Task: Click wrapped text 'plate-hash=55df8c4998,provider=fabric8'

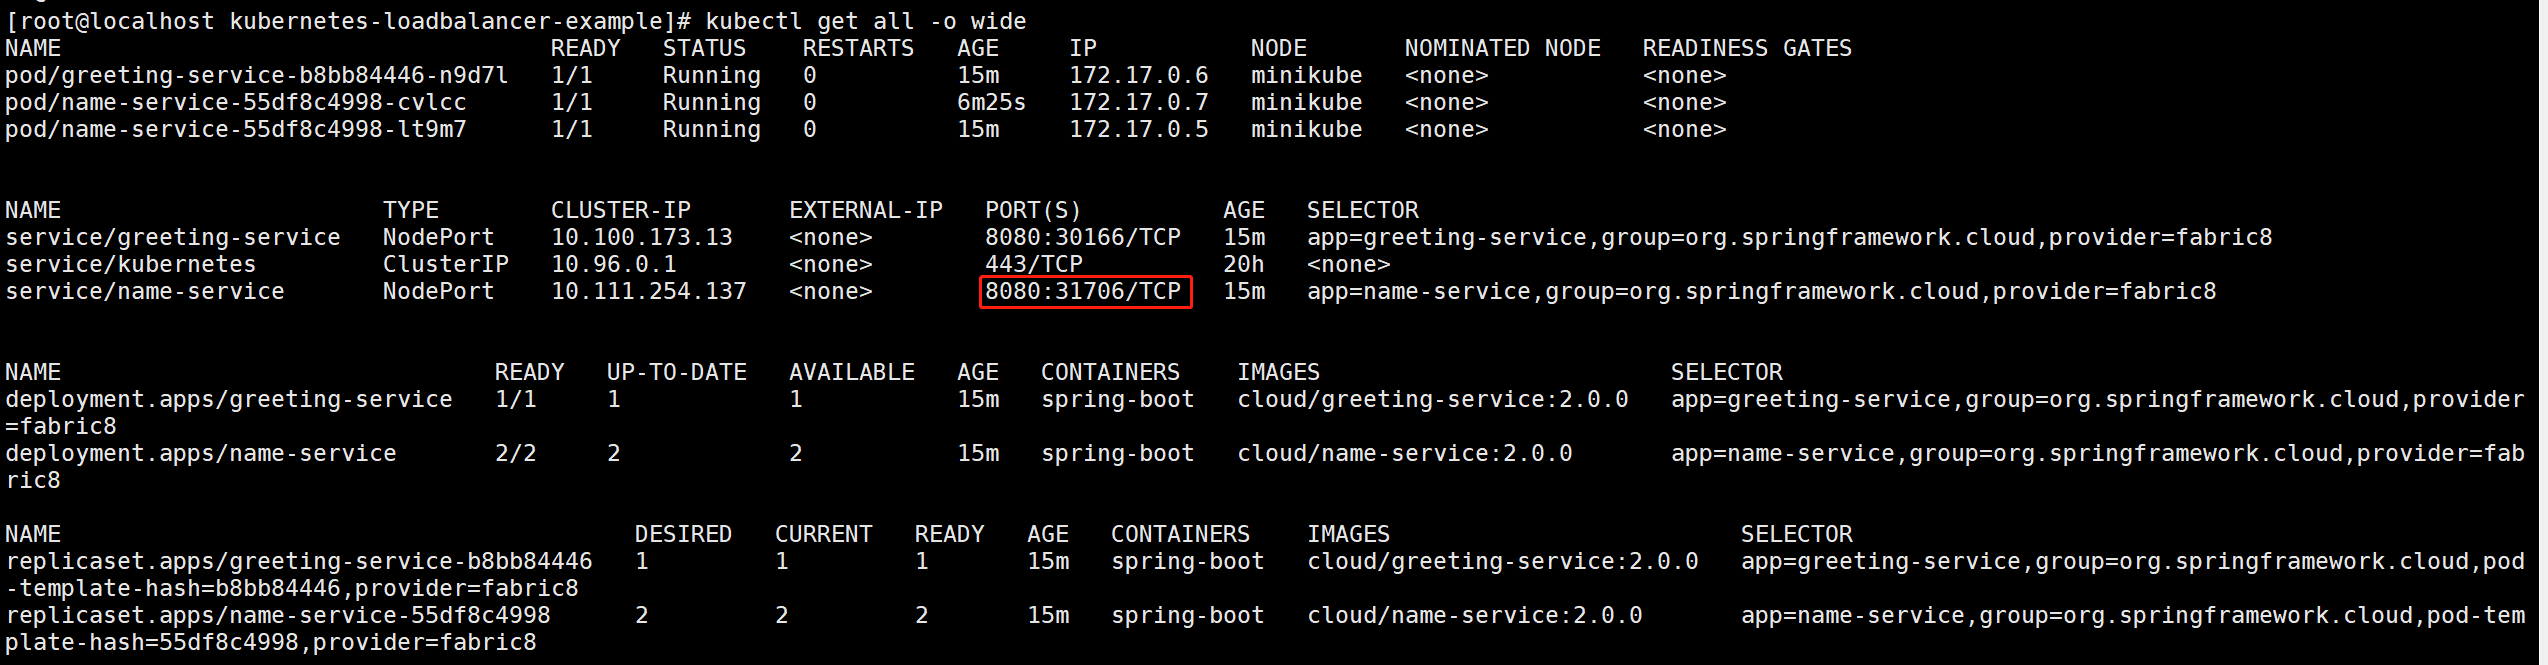Action: (x=270, y=642)
